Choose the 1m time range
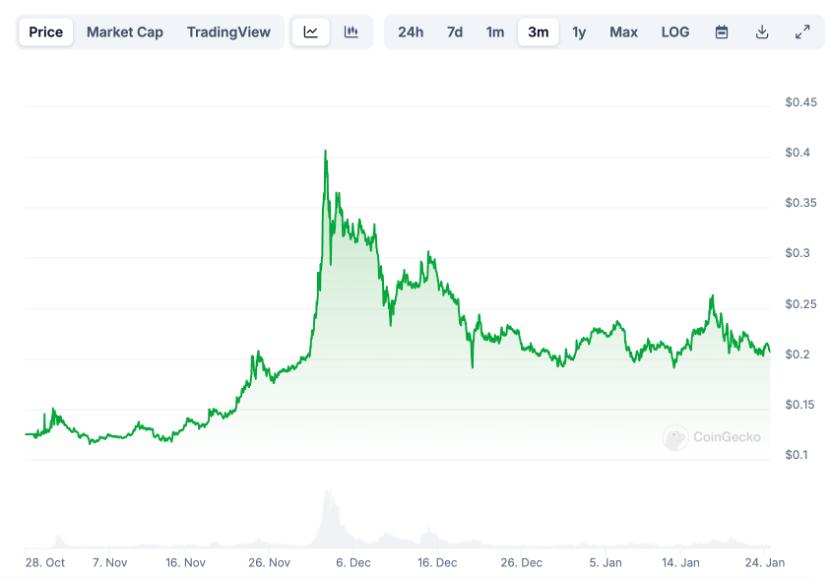832x582 pixels. click(495, 32)
